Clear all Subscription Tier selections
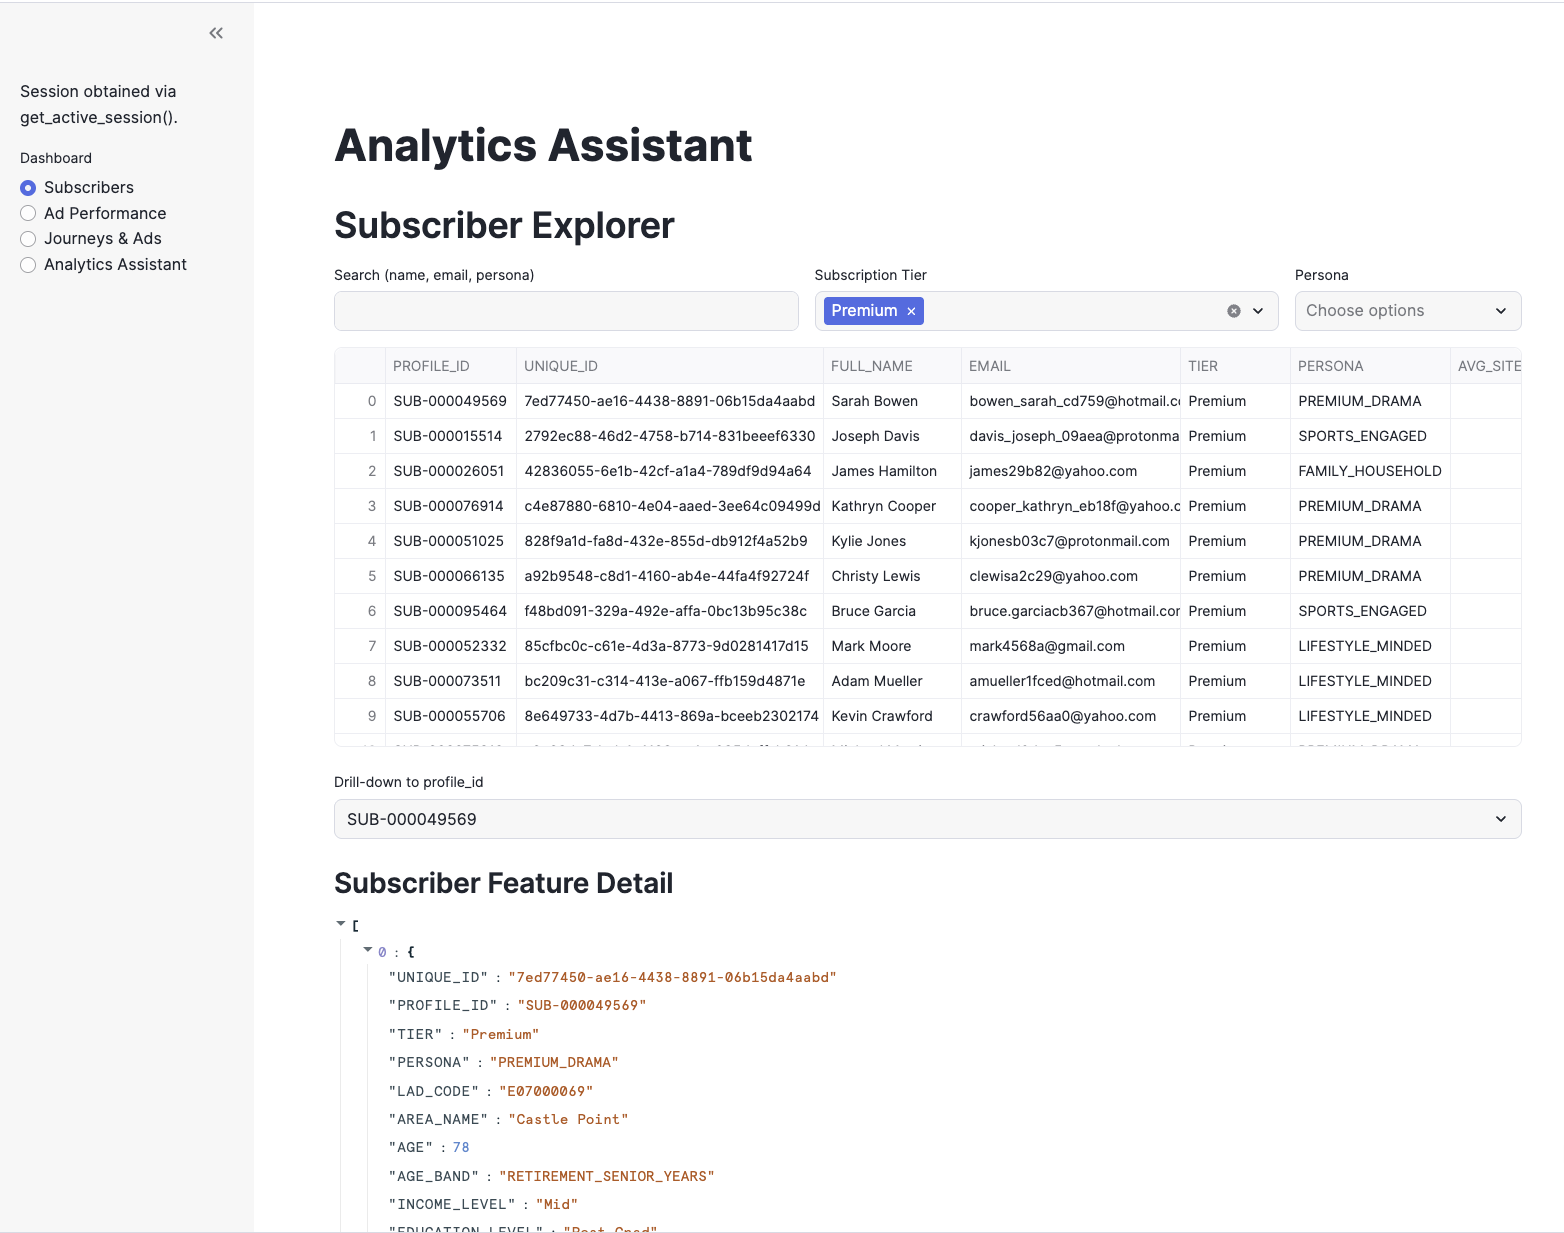1564x1233 pixels. point(1234,311)
